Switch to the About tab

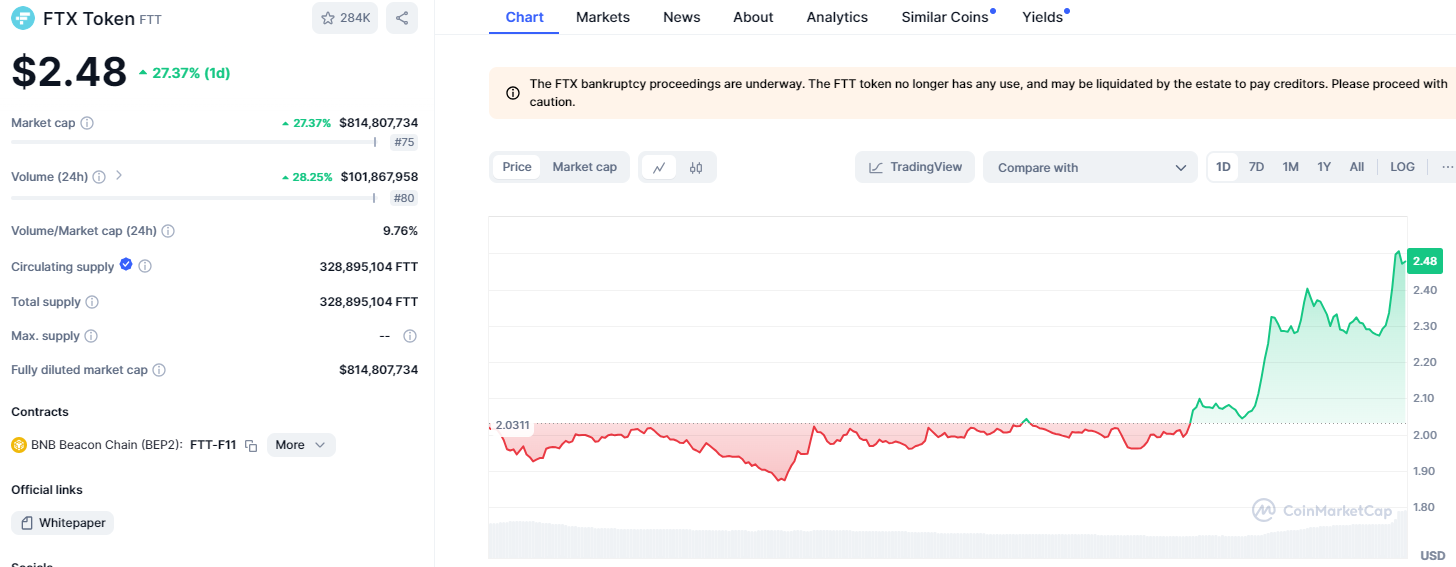coord(753,17)
